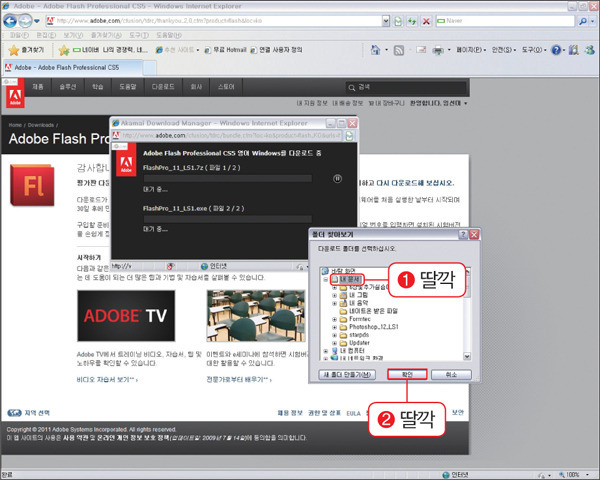Viewport: 600px width, 480px height.
Task: Click the 새 폴더 만들기(M) button
Action: tap(347, 375)
